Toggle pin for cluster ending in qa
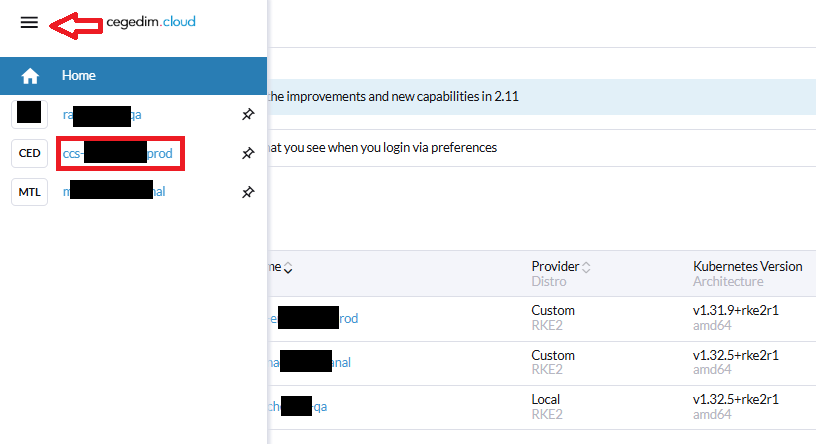This screenshot has height=444, width=816. point(248,116)
